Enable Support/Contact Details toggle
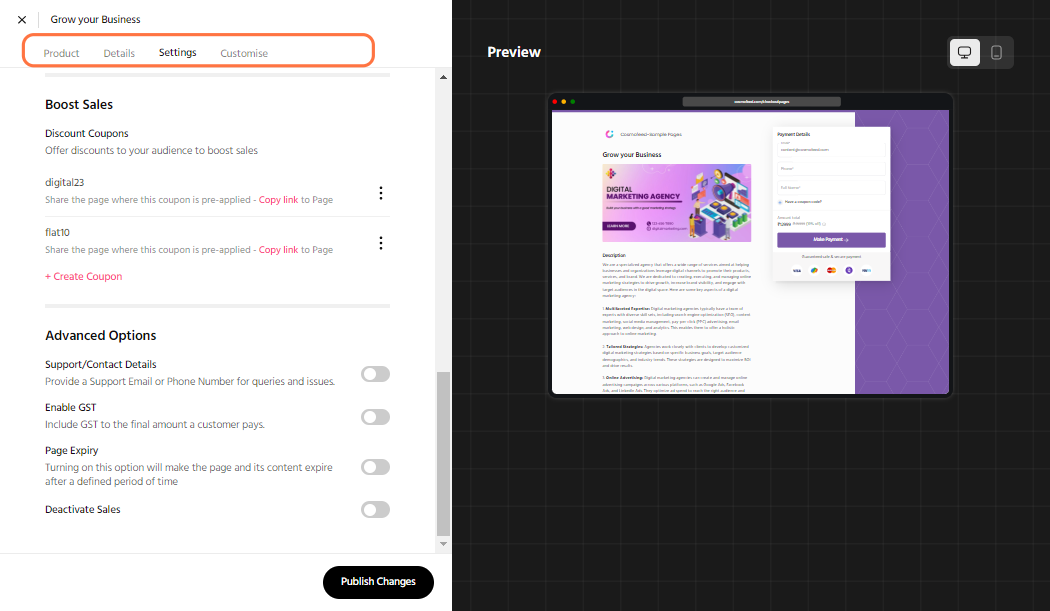Image resolution: width=1050 pixels, height=611 pixels. (375, 374)
